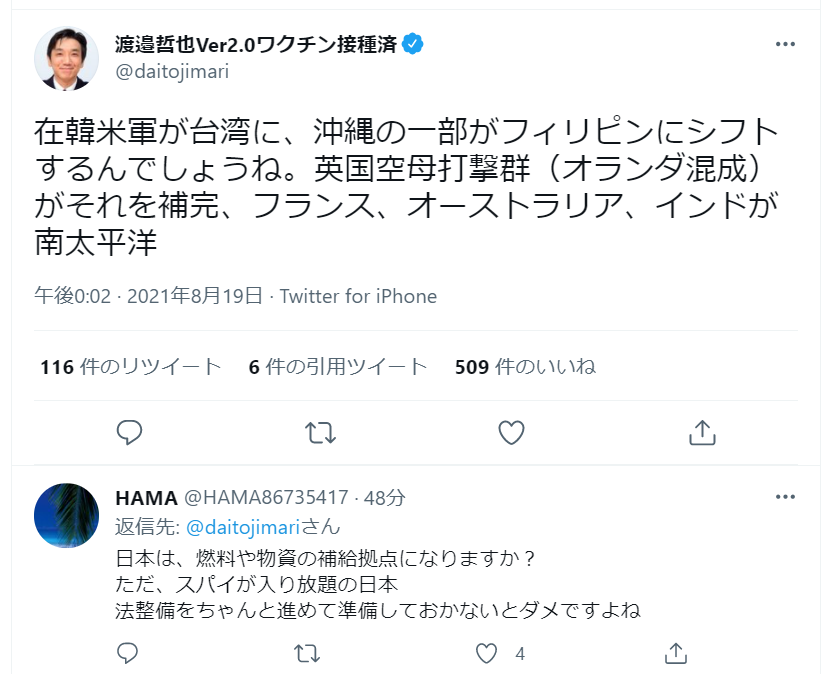Reply to the main tweet

[129, 432]
